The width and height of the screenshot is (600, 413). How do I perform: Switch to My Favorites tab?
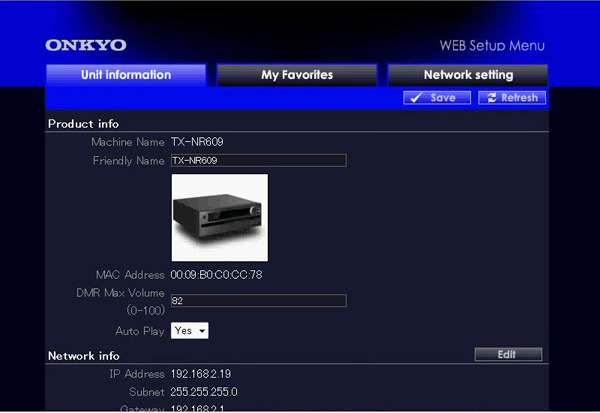pos(297,75)
